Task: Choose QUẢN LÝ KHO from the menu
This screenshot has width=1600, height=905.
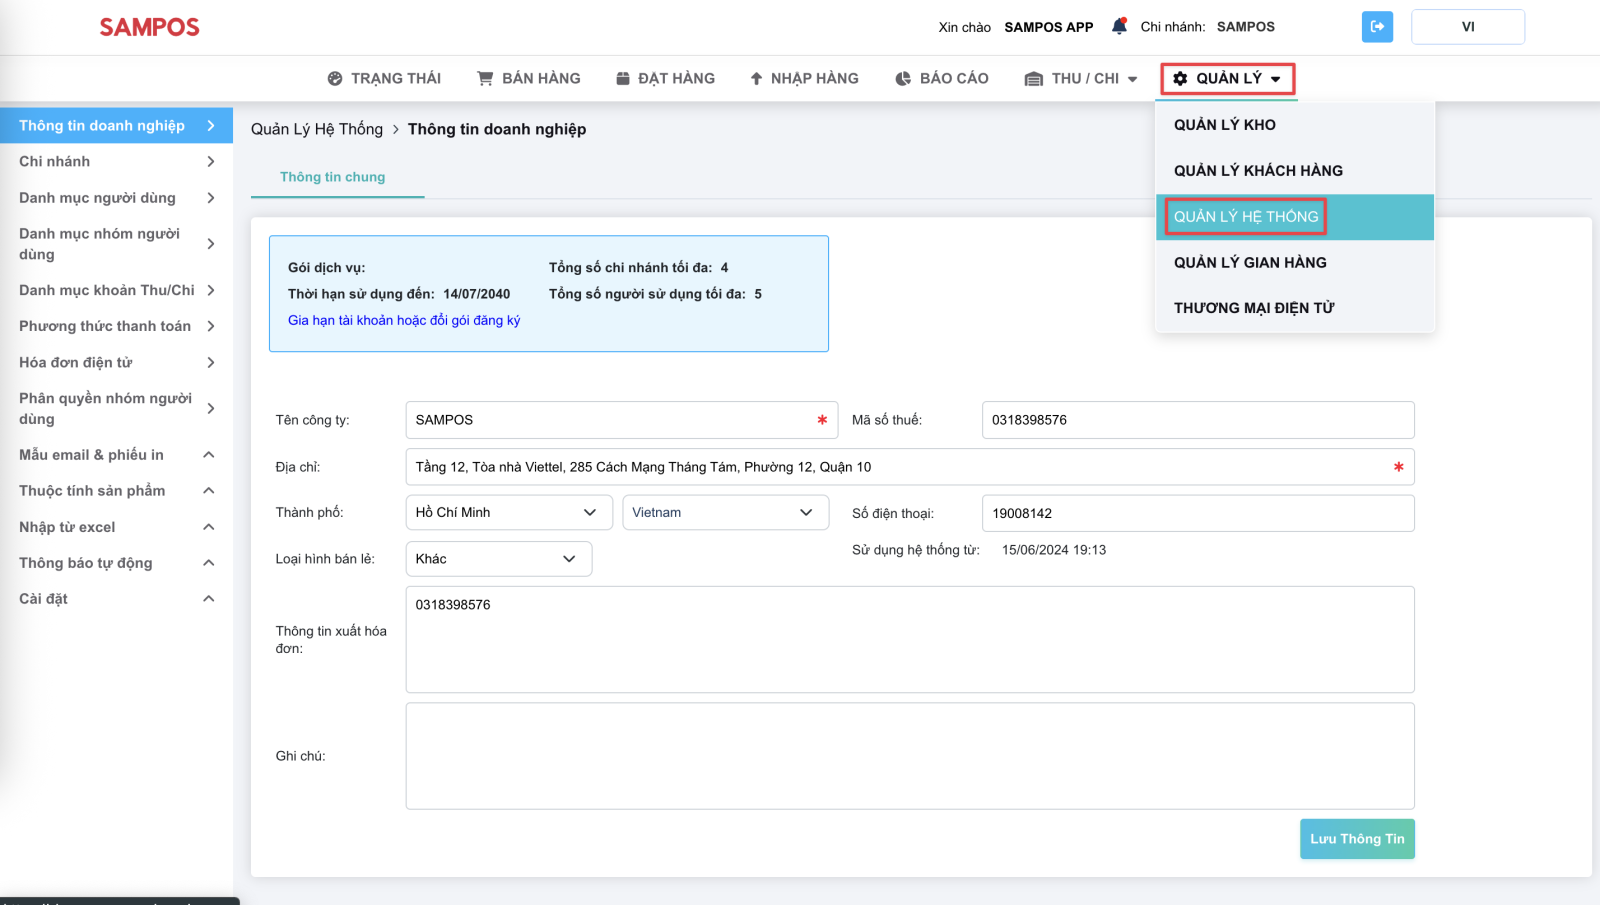Action: point(1295,125)
